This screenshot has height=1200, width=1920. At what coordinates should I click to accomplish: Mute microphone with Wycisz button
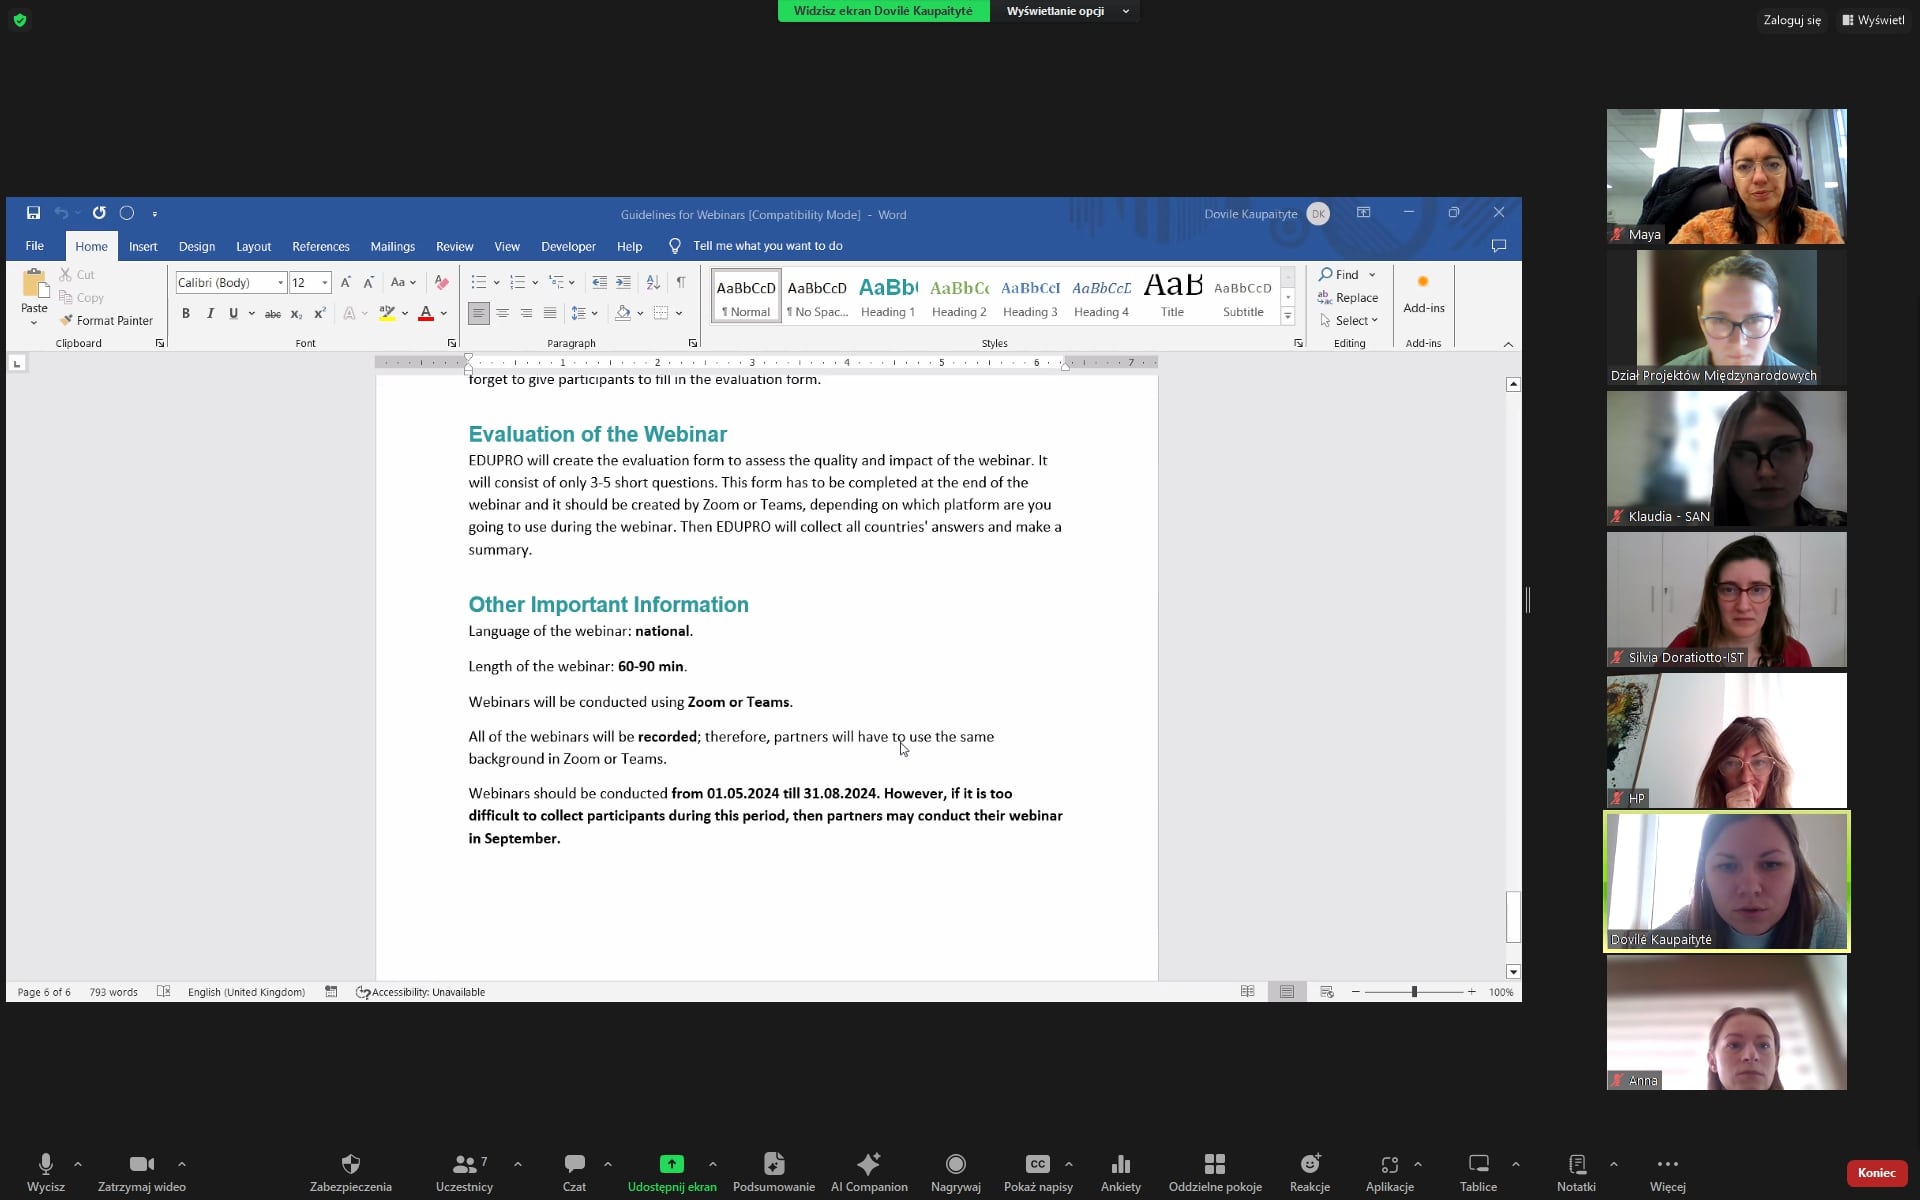(x=46, y=1172)
